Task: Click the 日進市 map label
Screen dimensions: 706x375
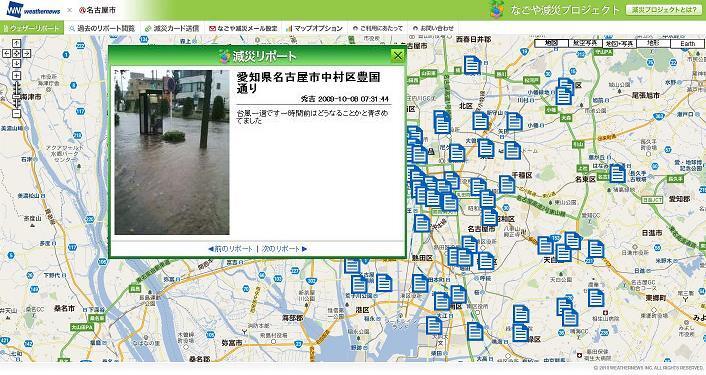Action: [x=652, y=232]
